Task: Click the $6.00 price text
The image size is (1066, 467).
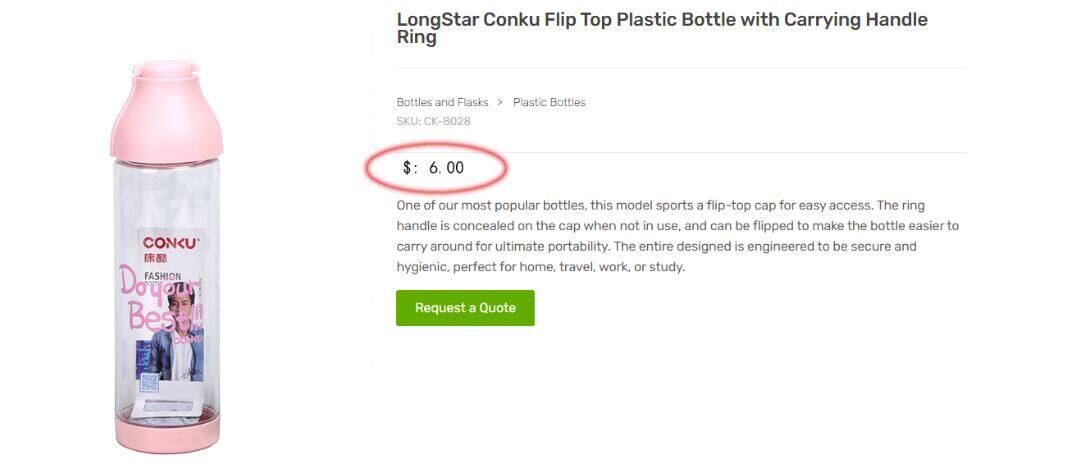Action: coord(446,168)
